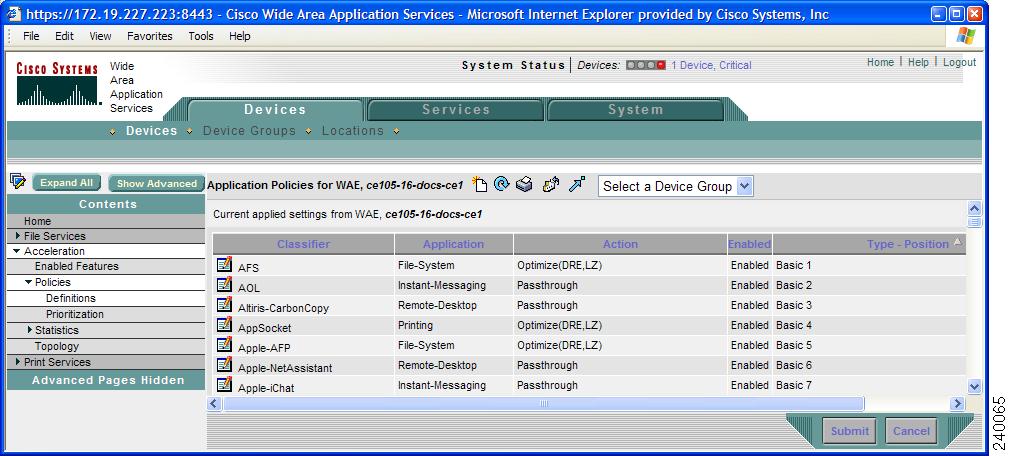
Task: Open the Favorites menu
Action: (x=150, y=36)
